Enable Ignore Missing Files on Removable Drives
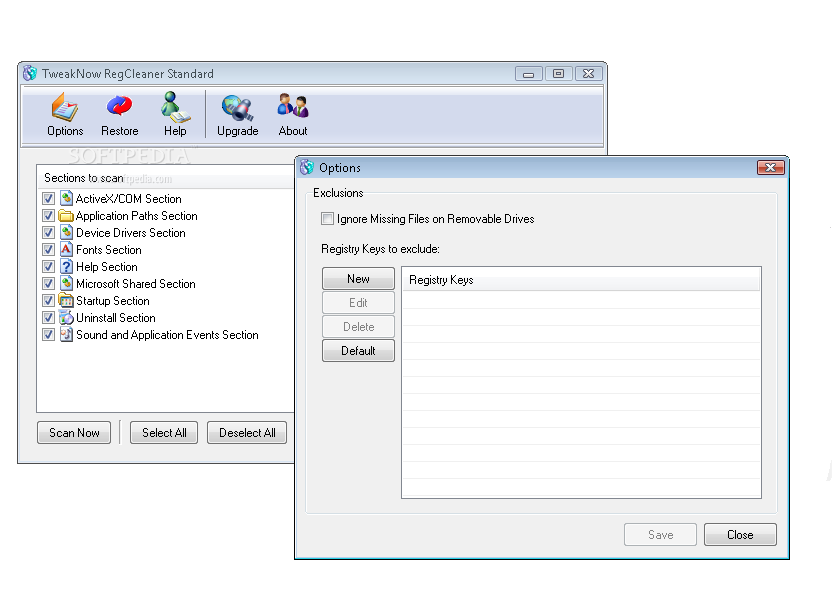The width and height of the screenshot is (833, 596). [x=327, y=219]
